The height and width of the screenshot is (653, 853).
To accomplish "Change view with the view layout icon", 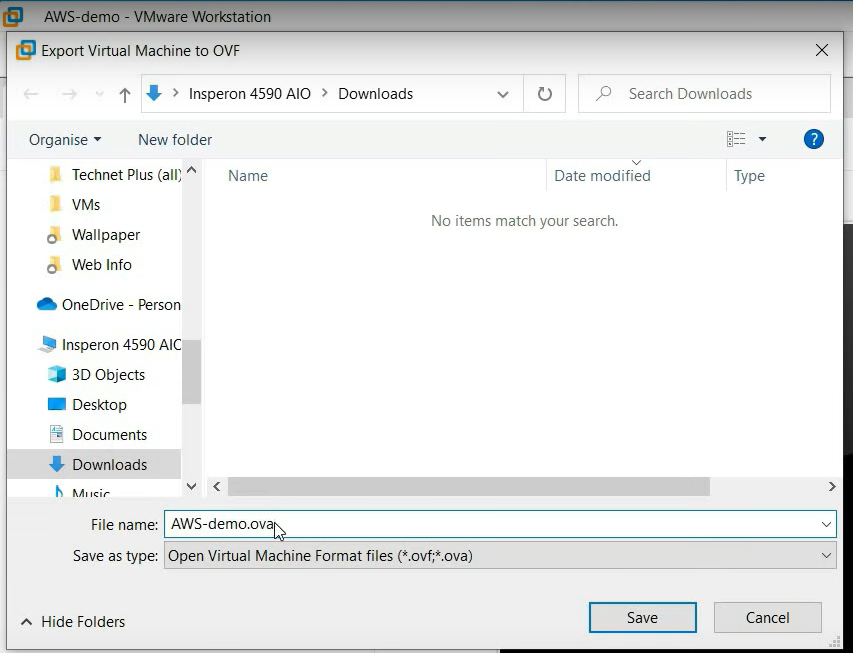I will click(736, 139).
